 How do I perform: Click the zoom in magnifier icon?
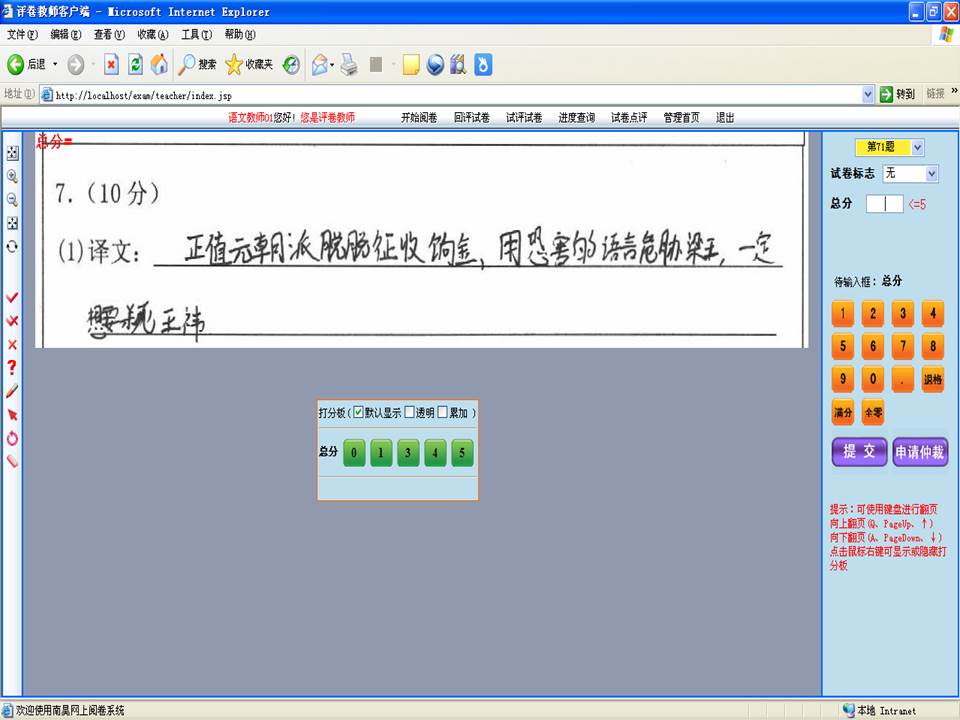(x=12, y=176)
